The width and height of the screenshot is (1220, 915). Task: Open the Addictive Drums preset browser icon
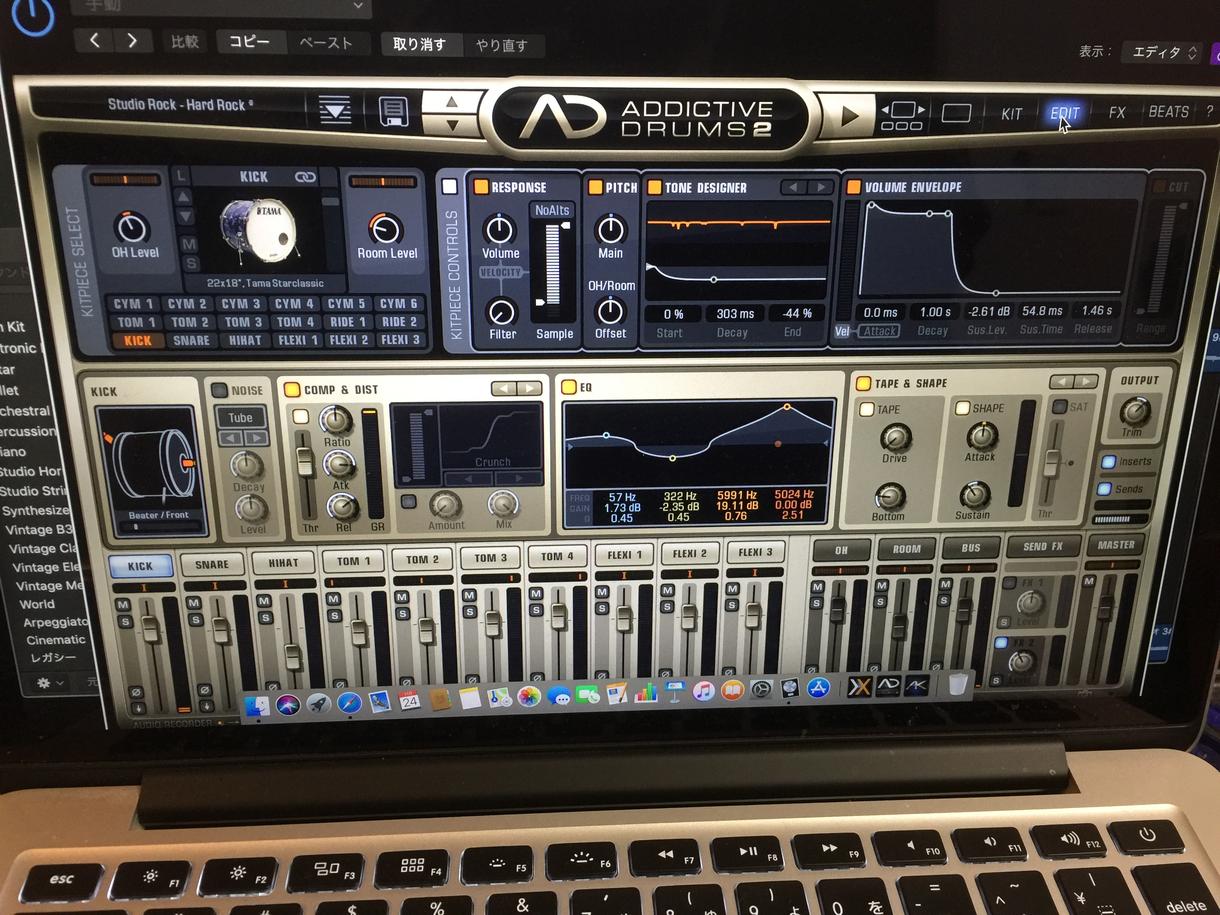[334, 110]
